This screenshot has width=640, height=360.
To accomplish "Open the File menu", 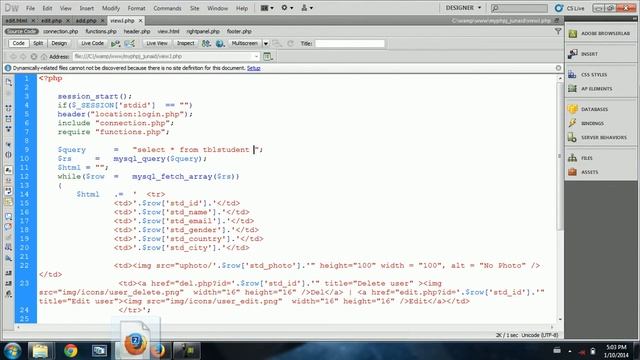I will [x=30, y=8].
